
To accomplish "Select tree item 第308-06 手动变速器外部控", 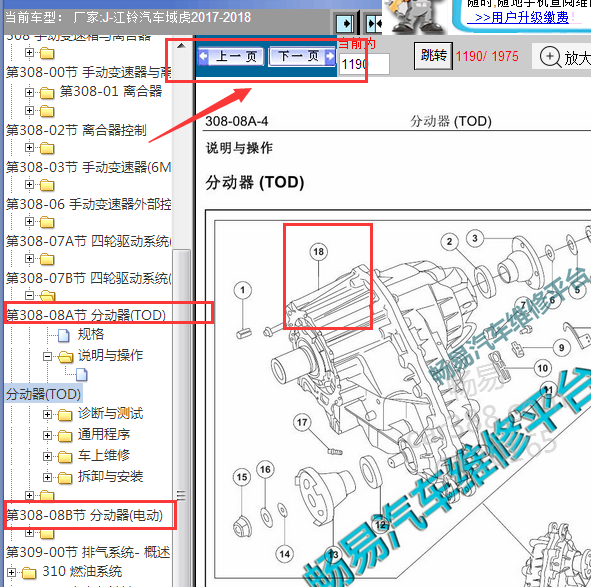I will coord(89,204).
